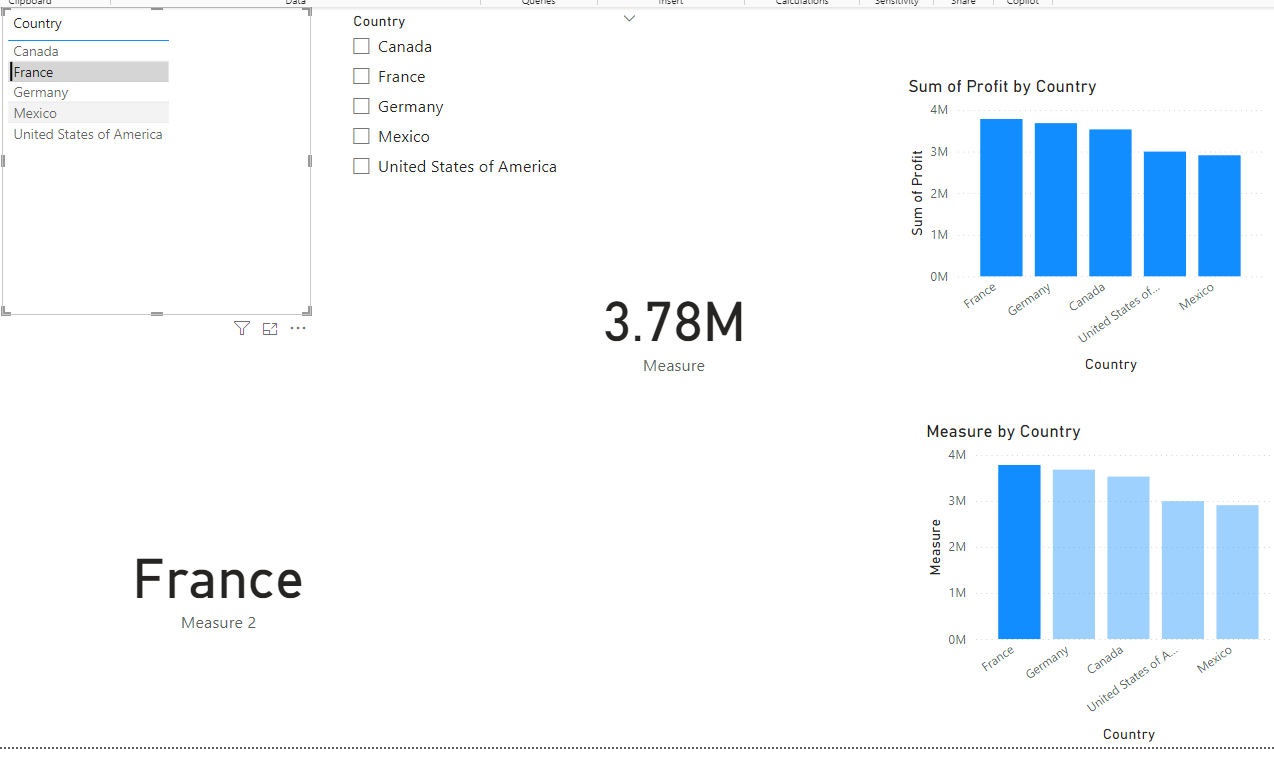Click Germany bar in Measure by Country chart

pyautogui.click(x=1074, y=554)
